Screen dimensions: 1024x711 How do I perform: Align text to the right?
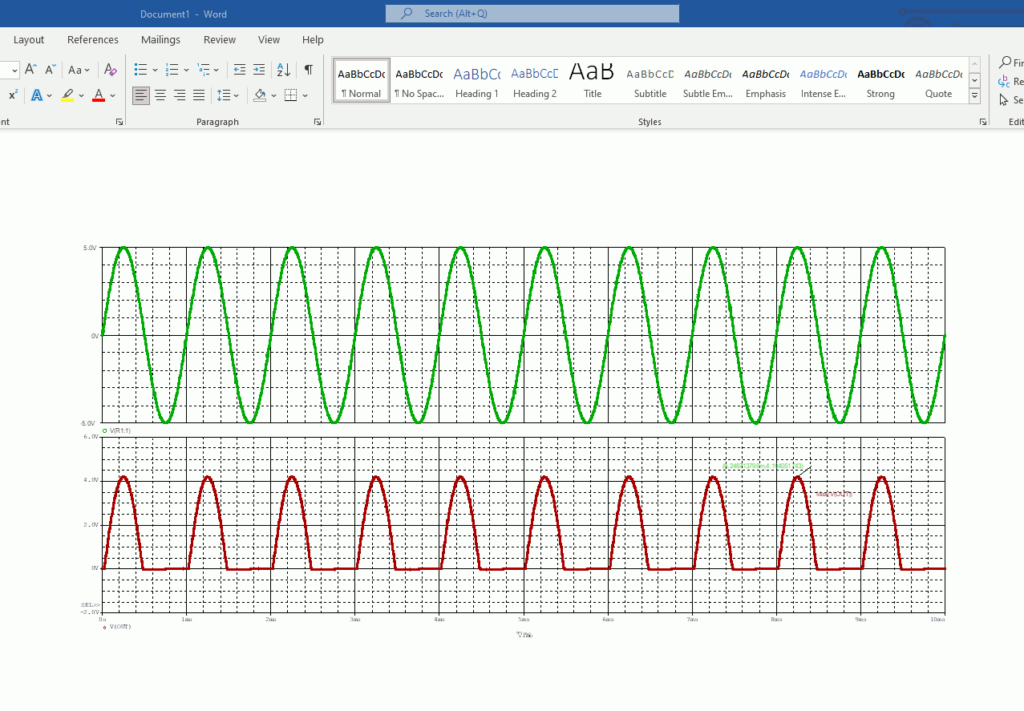(x=180, y=95)
